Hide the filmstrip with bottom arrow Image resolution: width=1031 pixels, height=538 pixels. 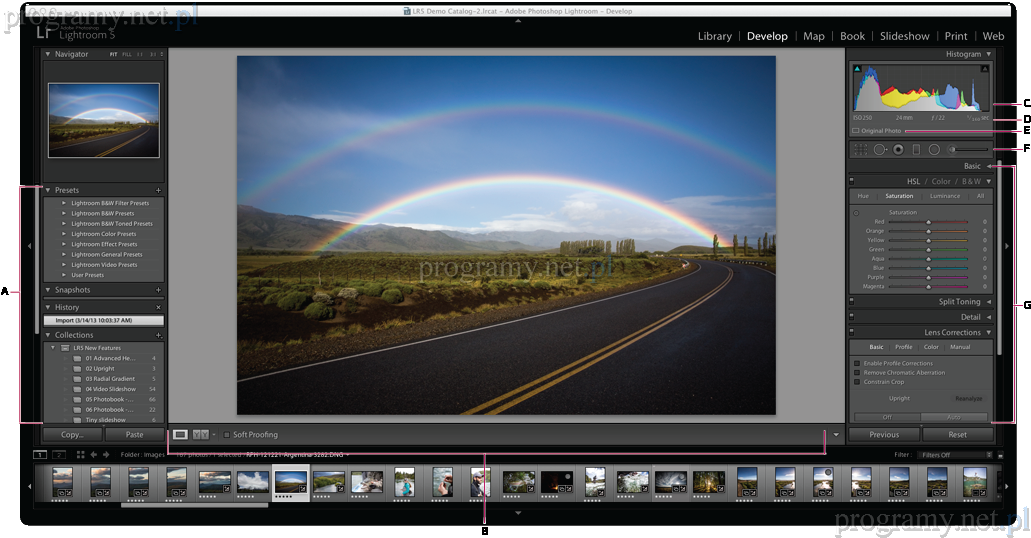518,513
